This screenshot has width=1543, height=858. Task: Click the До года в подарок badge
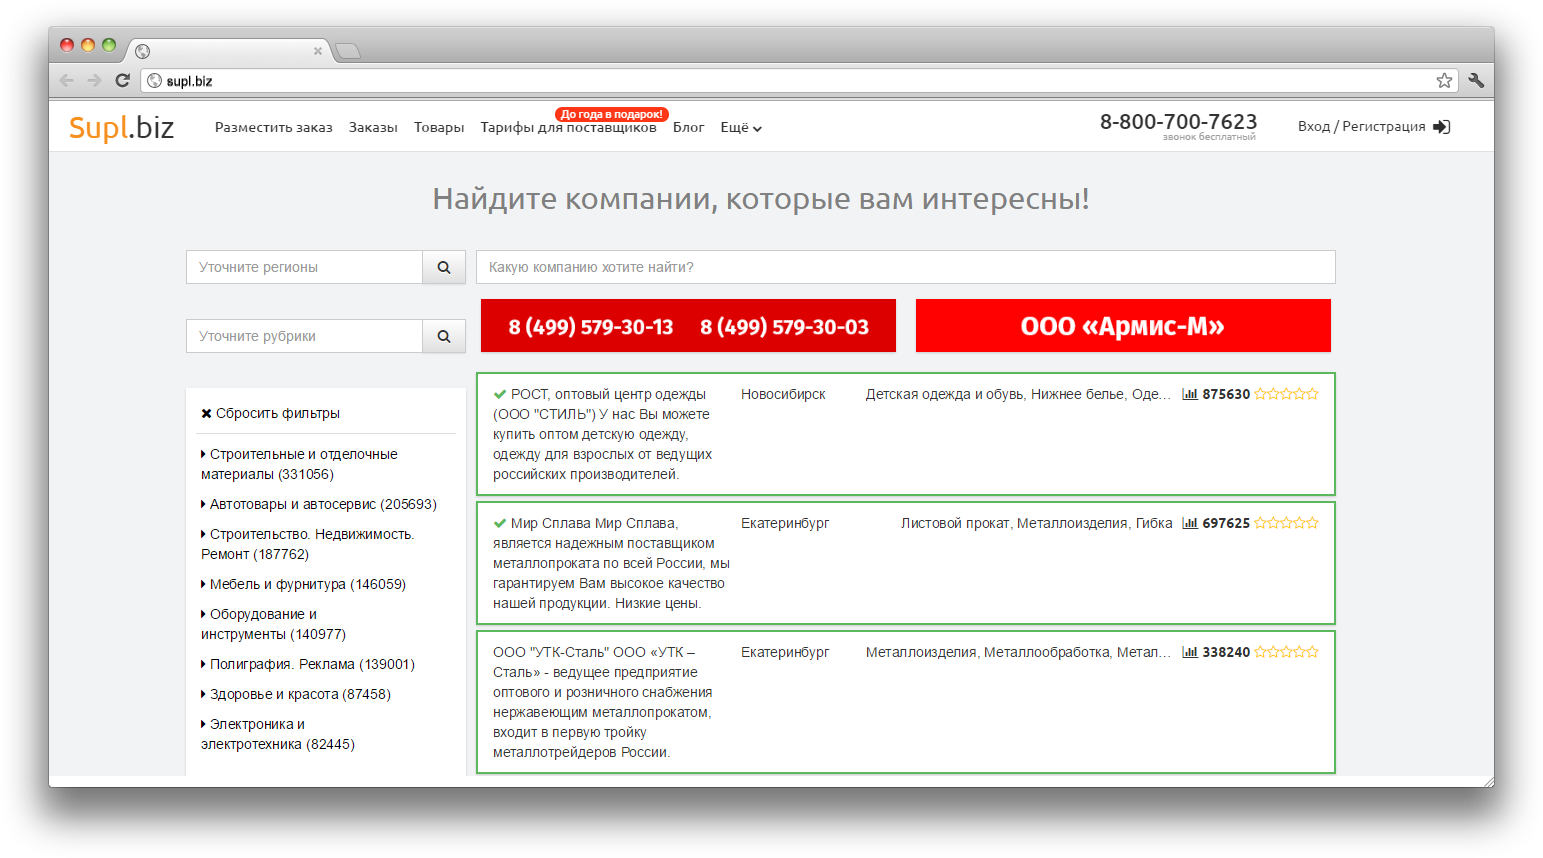click(x=611, y=114)
